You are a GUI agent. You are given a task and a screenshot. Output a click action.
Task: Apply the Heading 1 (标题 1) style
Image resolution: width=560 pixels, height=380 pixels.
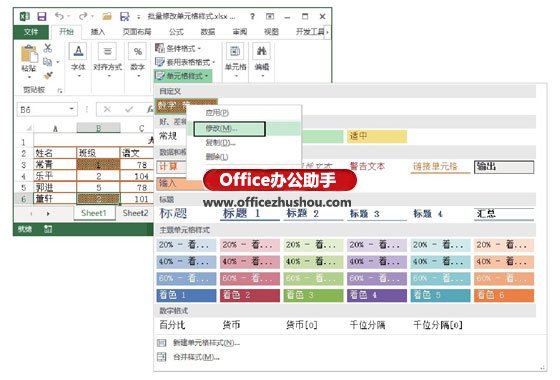(250, 214)
